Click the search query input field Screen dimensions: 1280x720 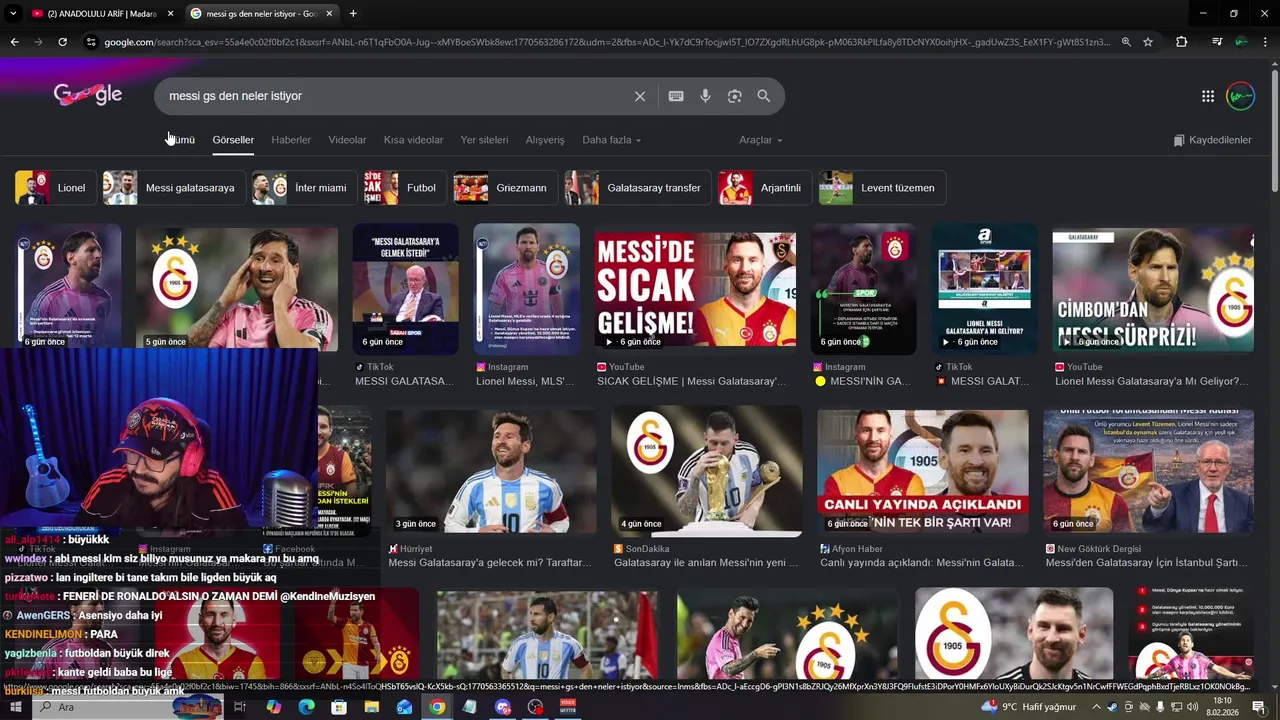(x=395, y=96)
